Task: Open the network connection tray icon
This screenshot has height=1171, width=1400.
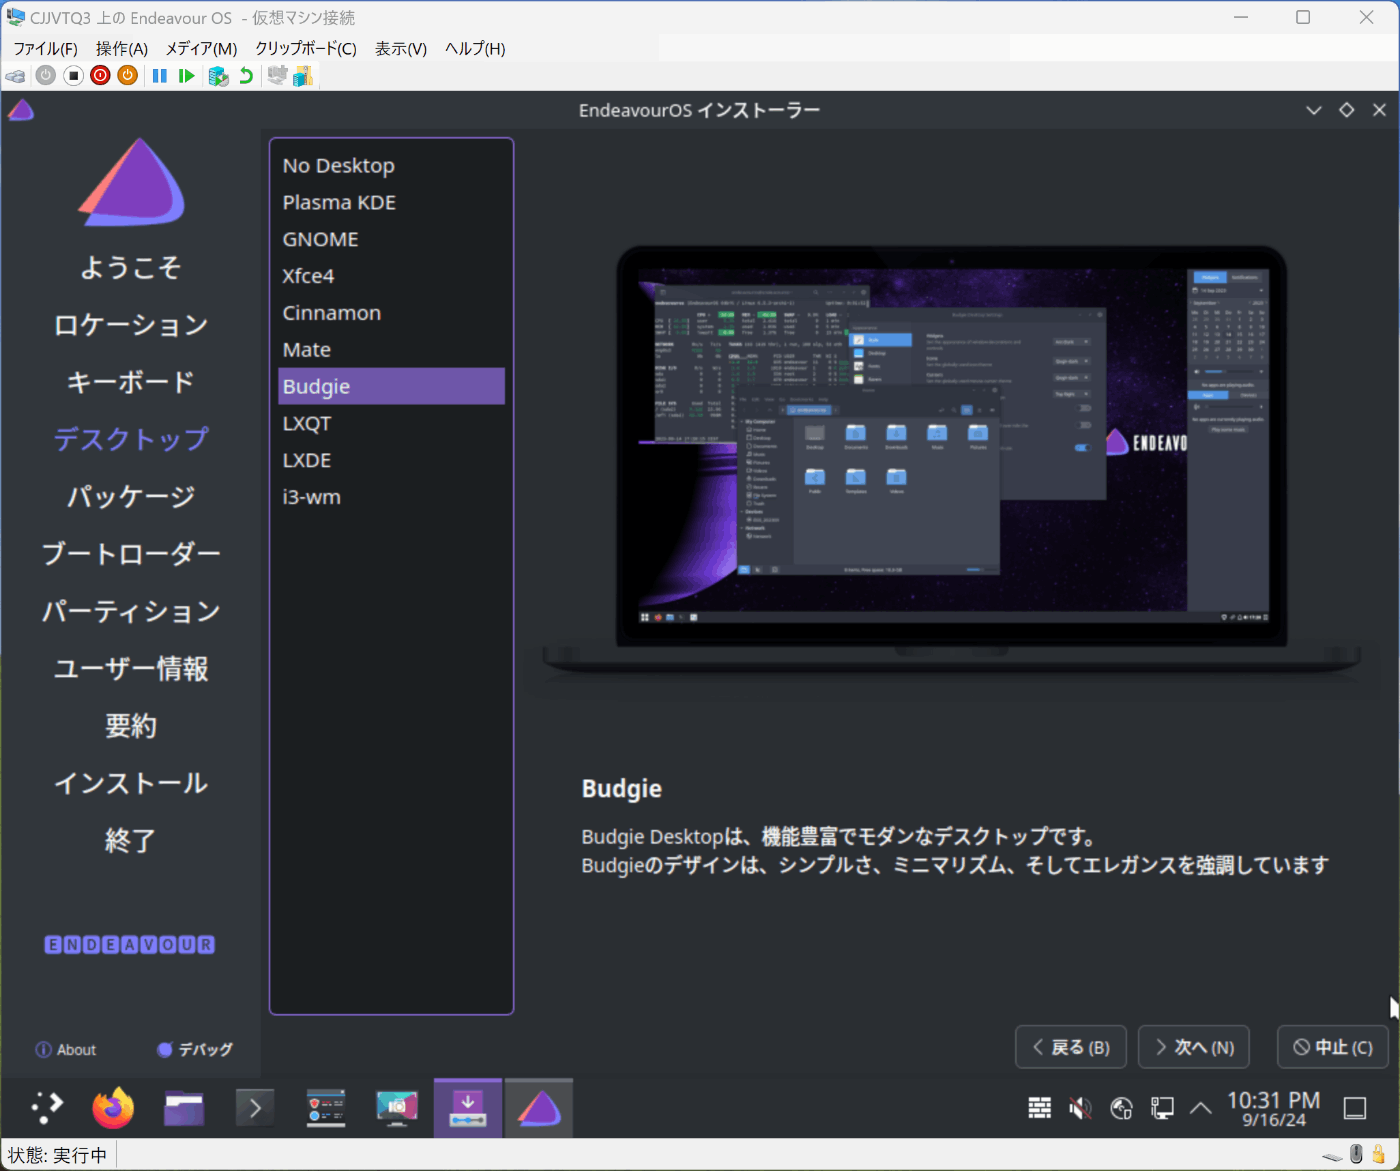Action: coord(1162,1107)
